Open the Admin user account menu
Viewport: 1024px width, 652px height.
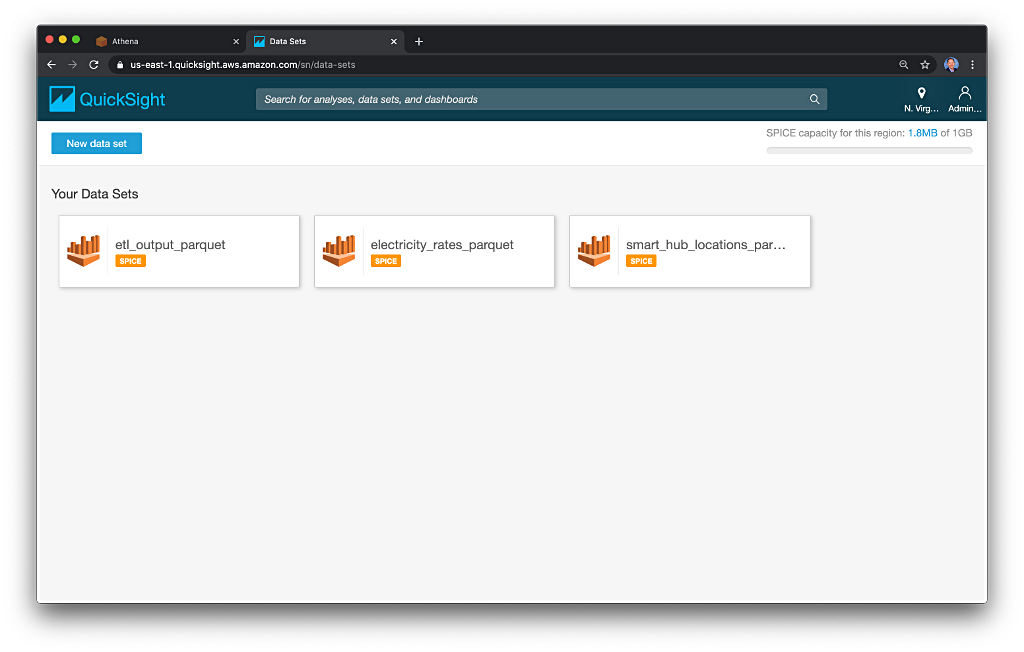(965, 99)
